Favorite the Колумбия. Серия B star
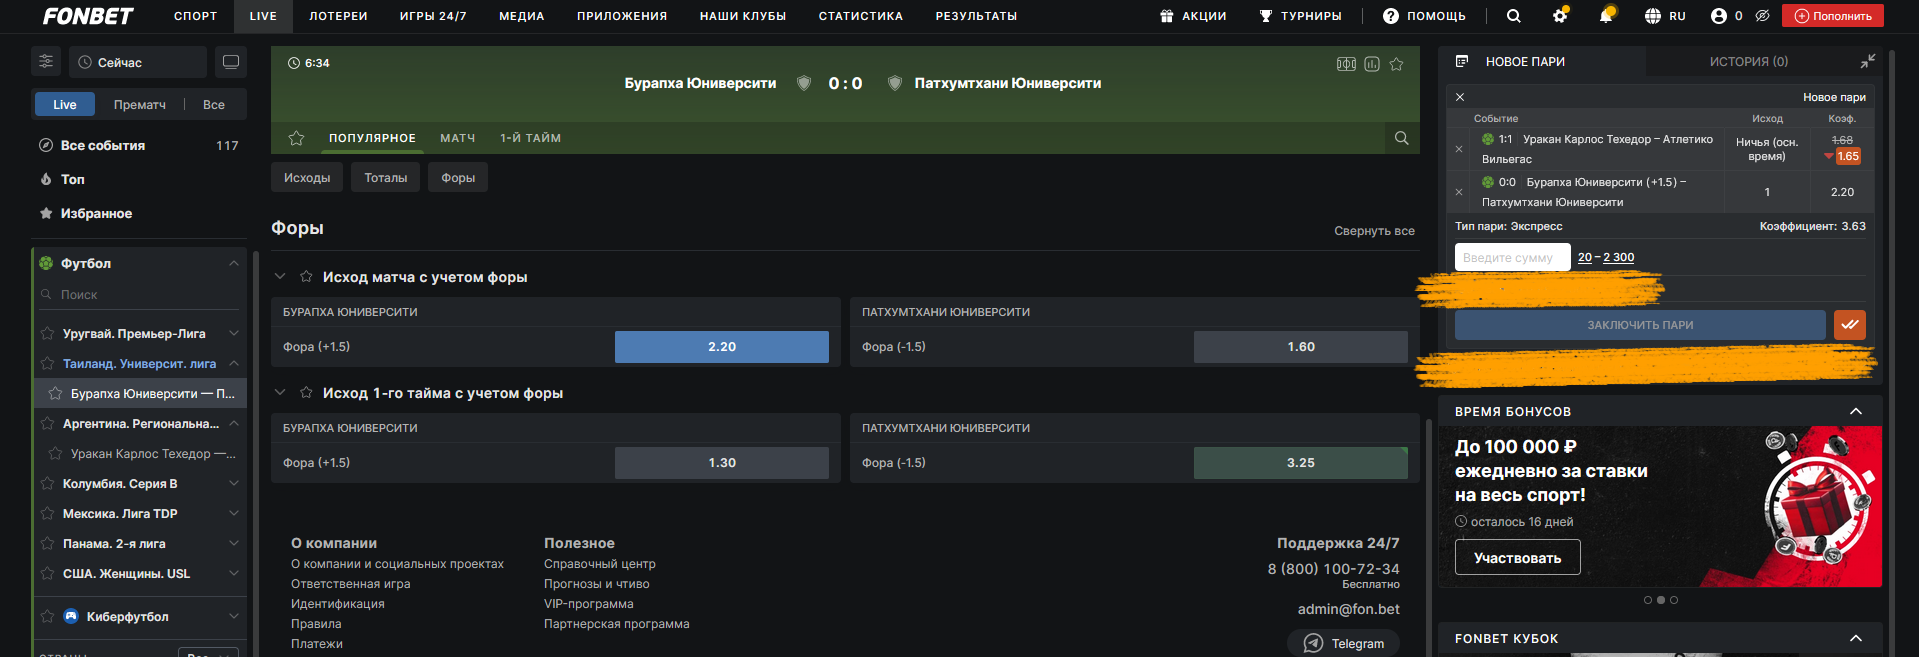This screenshot has width=1919, height=657. point(47,483)
